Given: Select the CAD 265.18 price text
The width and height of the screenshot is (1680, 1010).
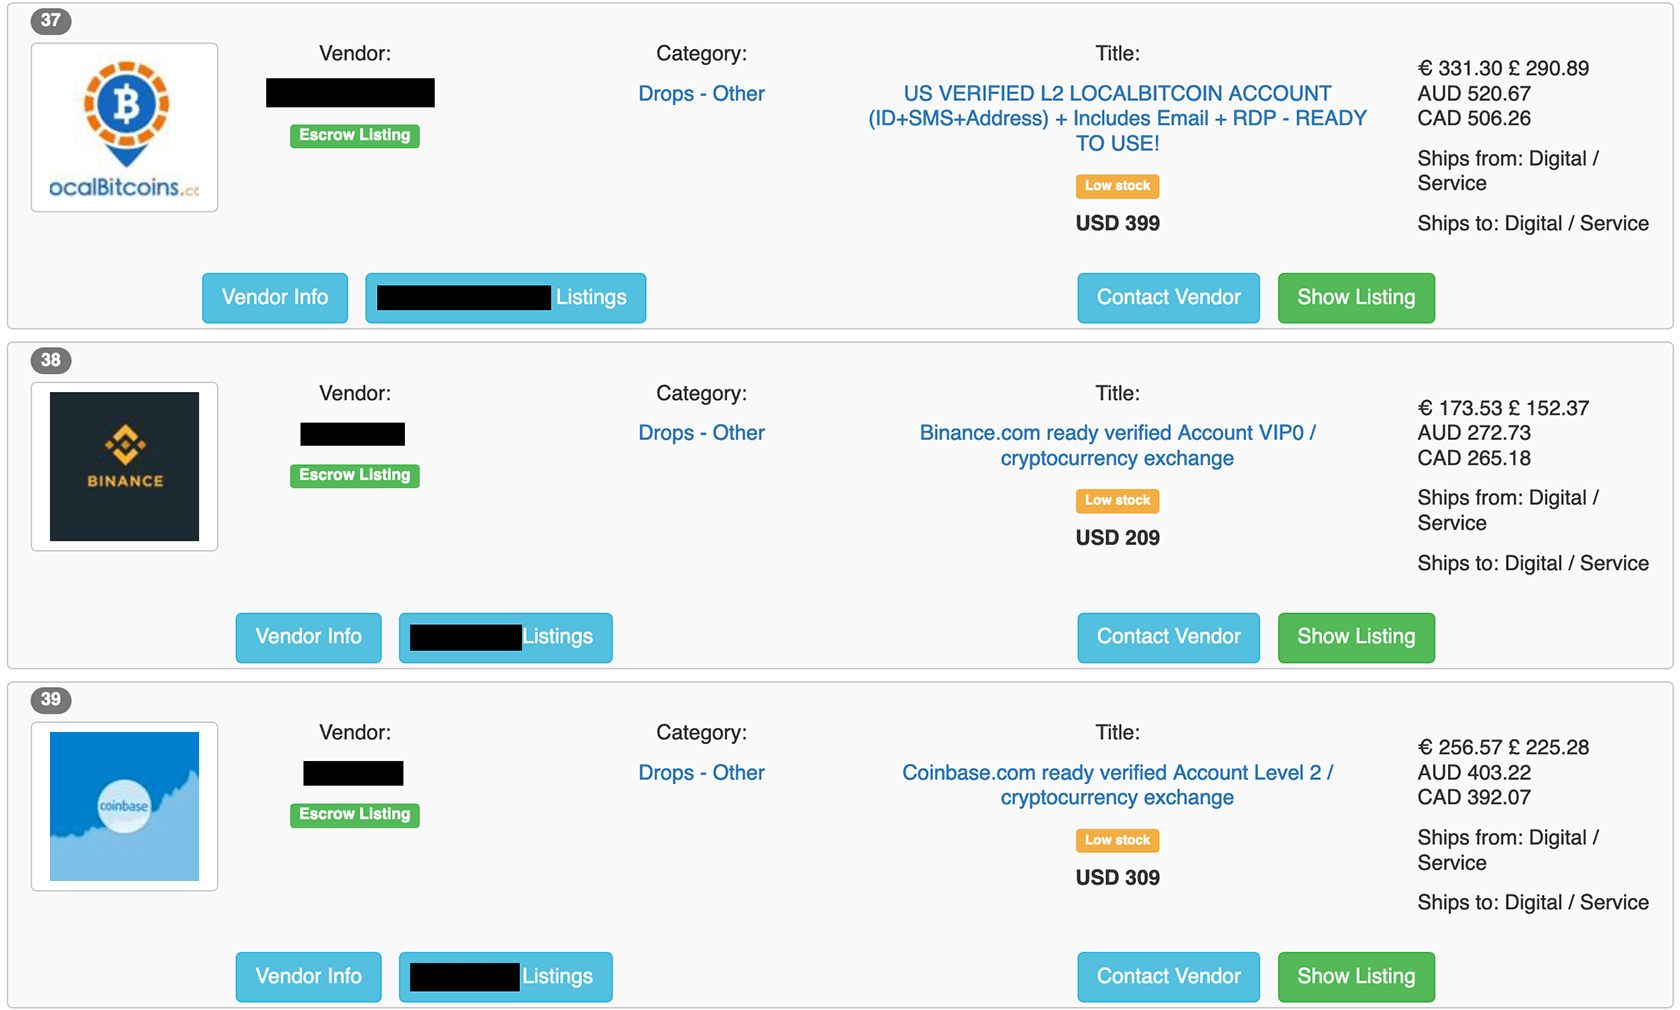Looking at the screenshot, I should click(1474, 458).
